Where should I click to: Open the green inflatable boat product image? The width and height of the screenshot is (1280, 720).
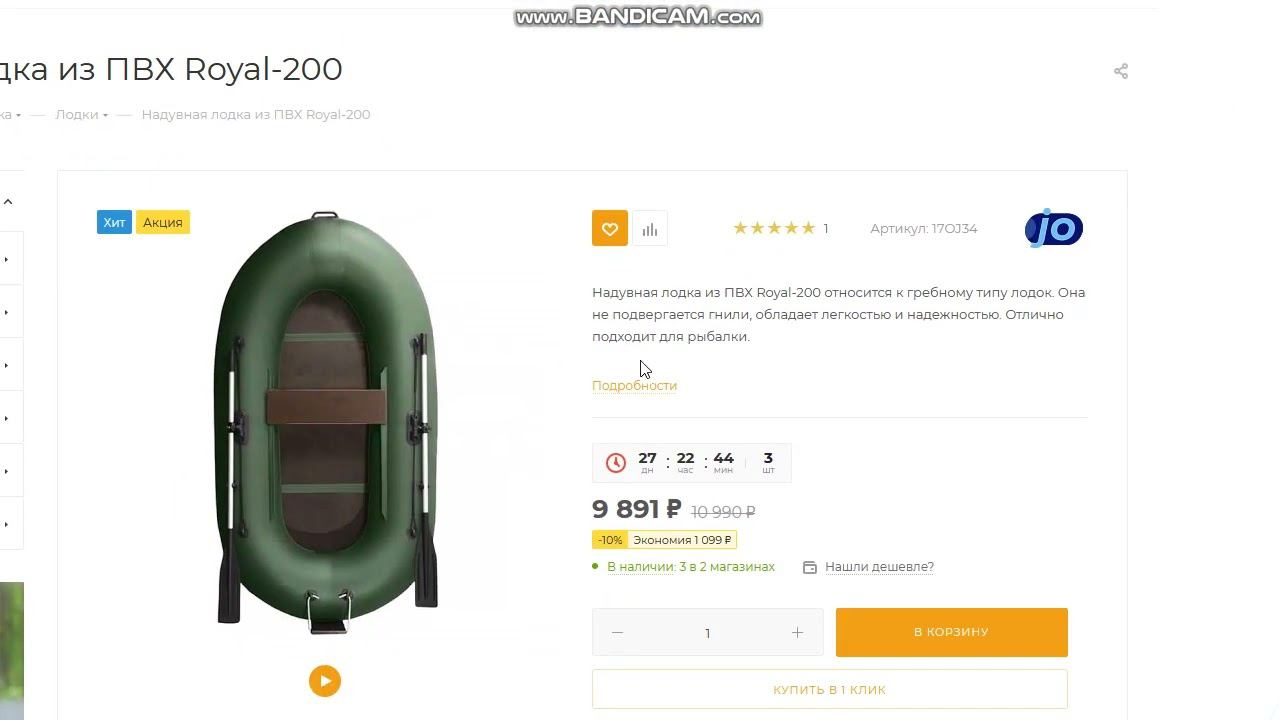click(326, 420)
